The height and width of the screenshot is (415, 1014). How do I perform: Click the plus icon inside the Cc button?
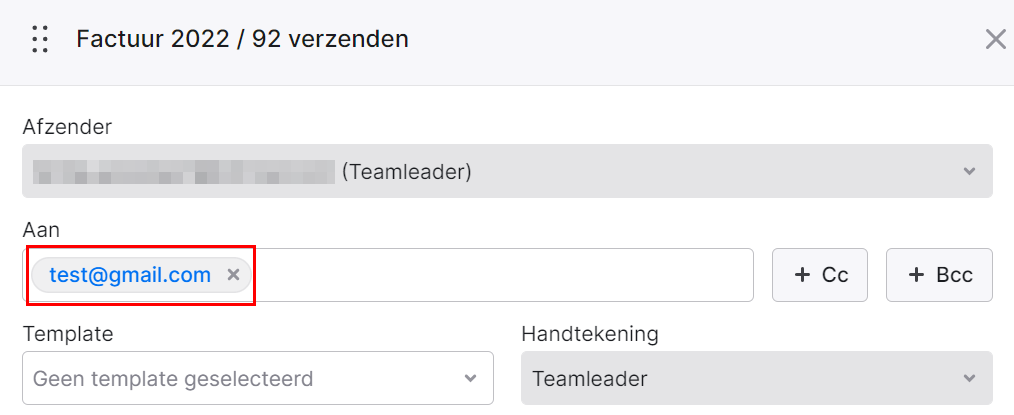point(802,275)
